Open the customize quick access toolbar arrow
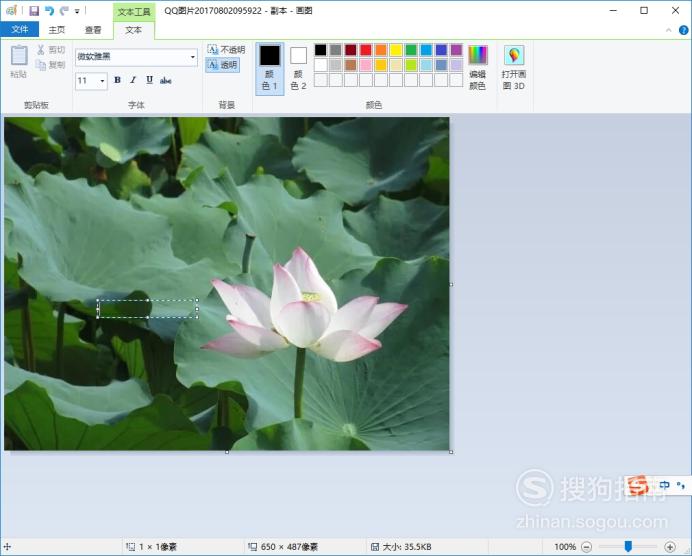692x556 pixels. (77, 11)
